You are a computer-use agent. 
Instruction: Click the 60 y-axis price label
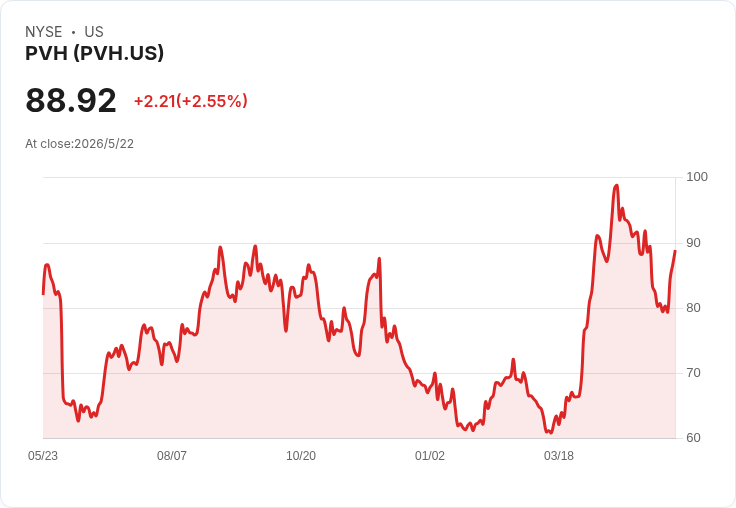[x=693, y=438]
